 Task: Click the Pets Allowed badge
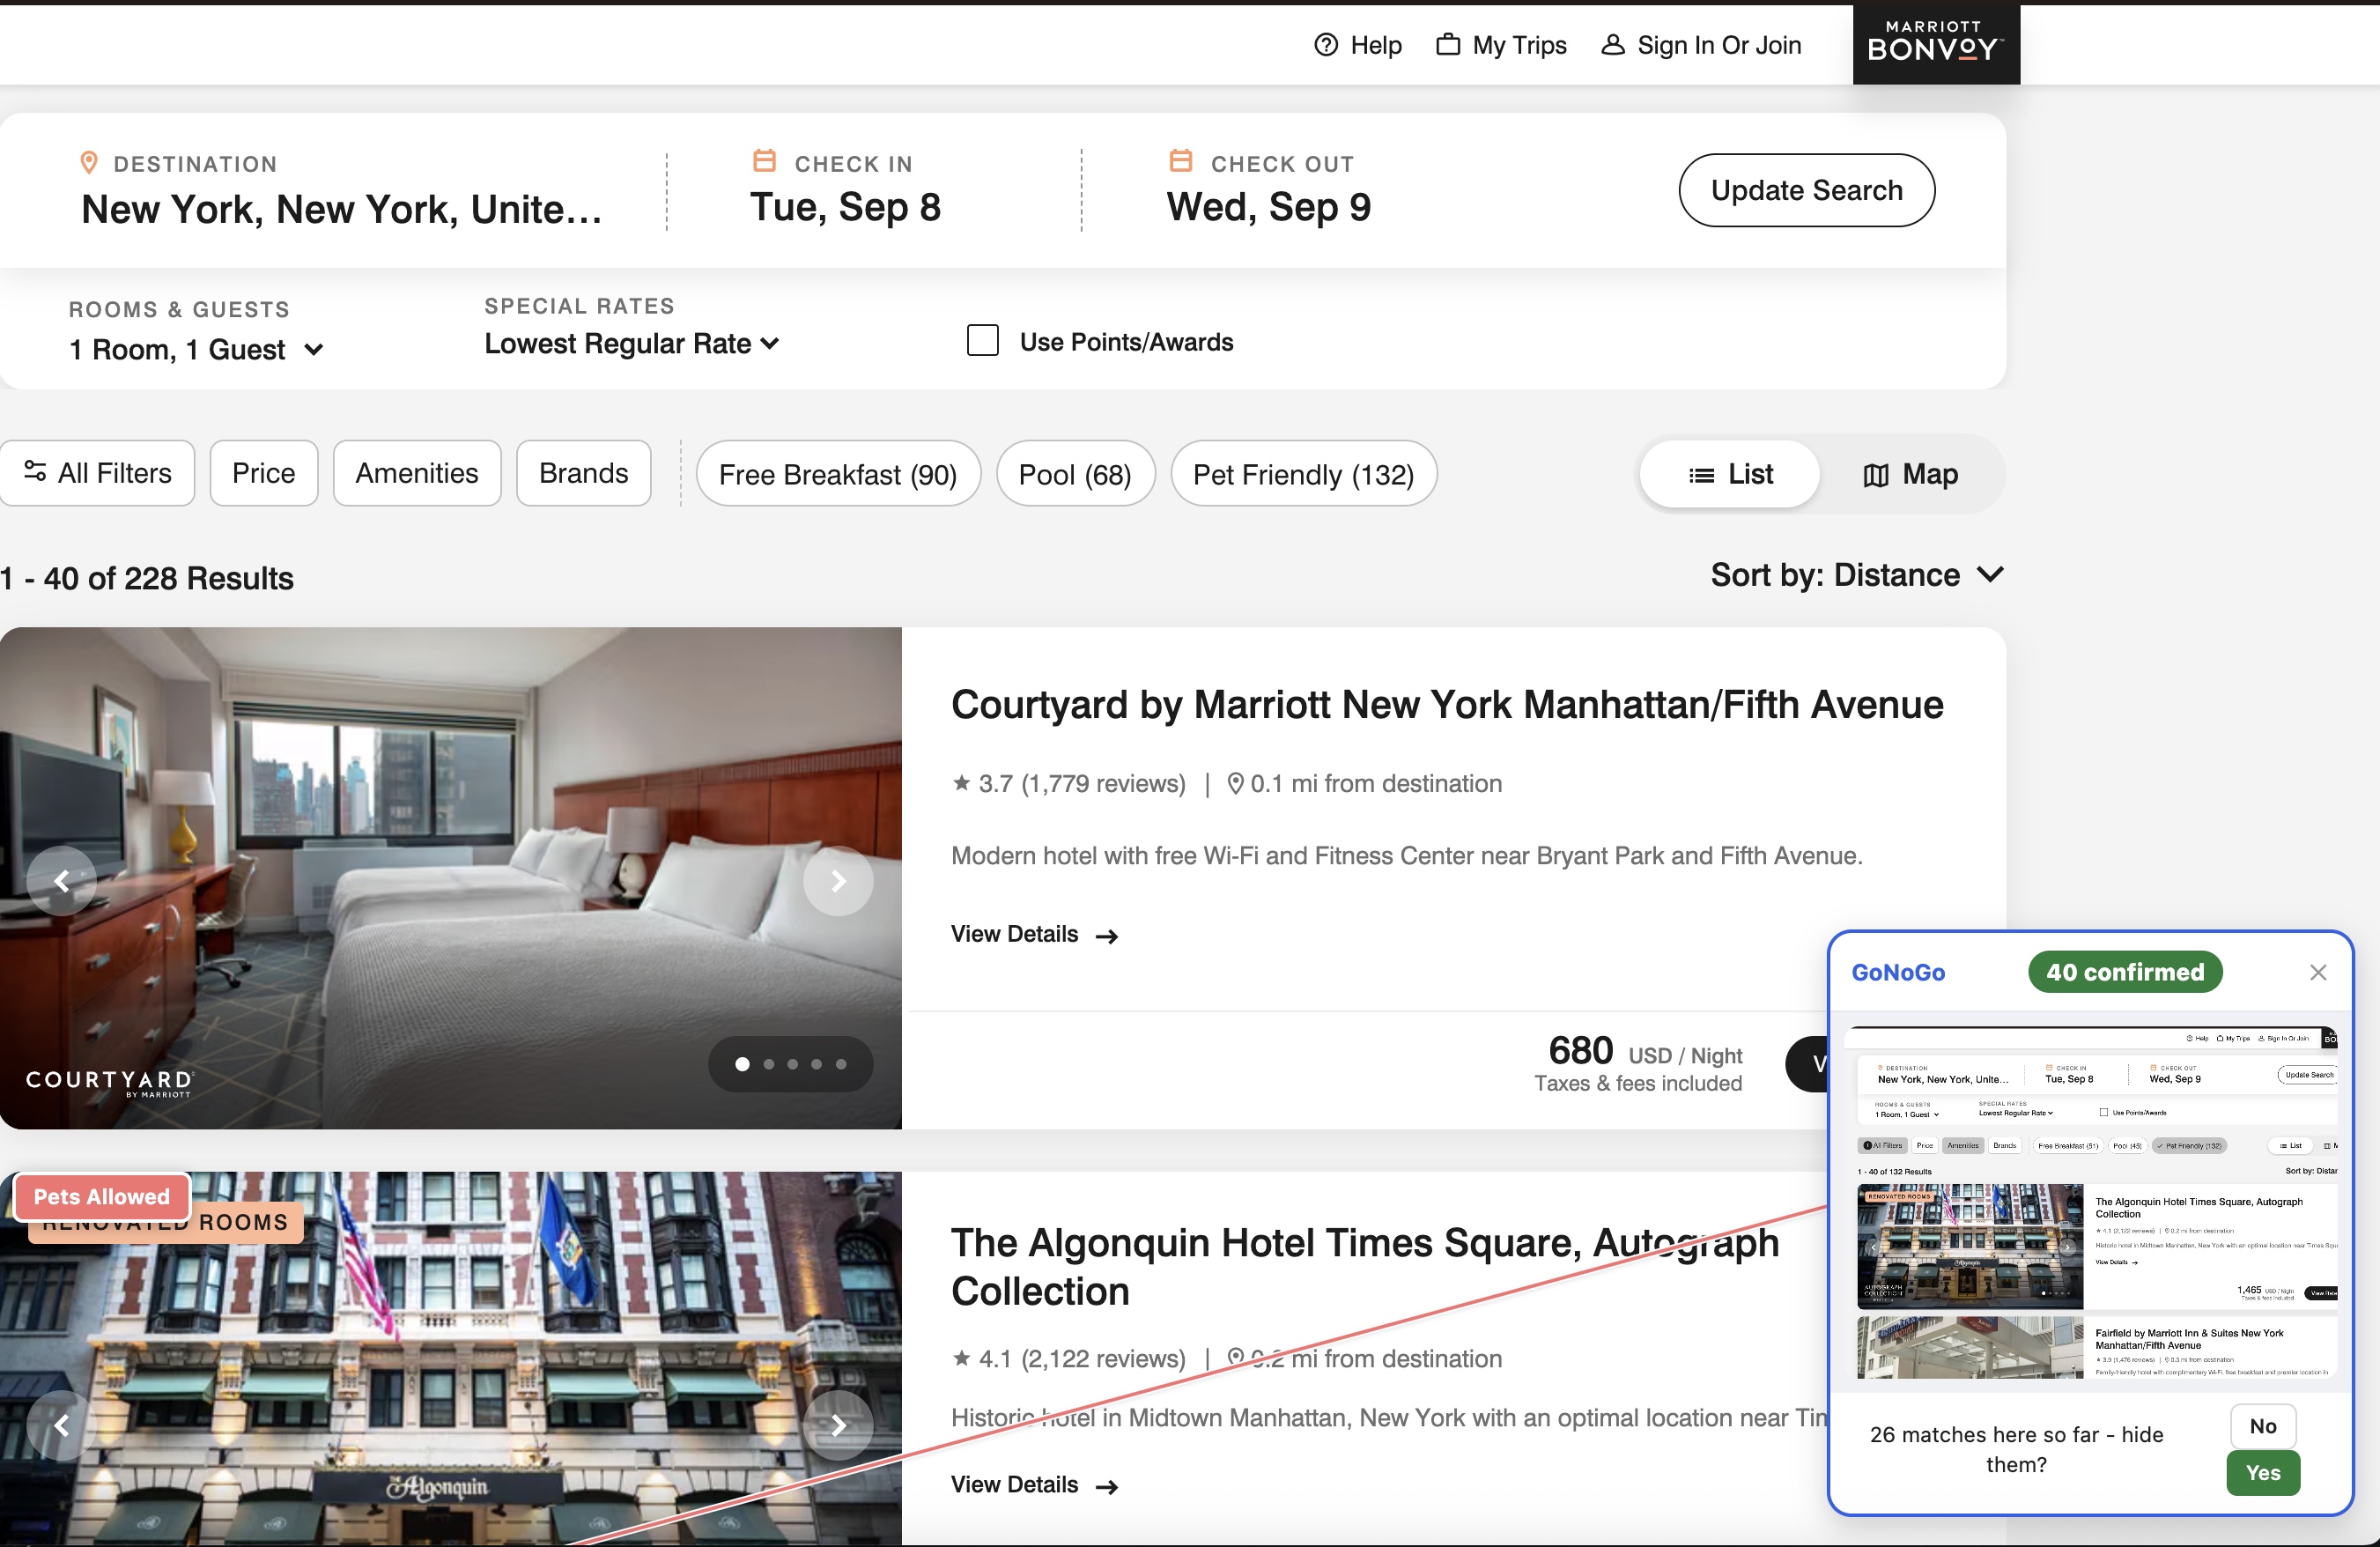pos(102,1196)
